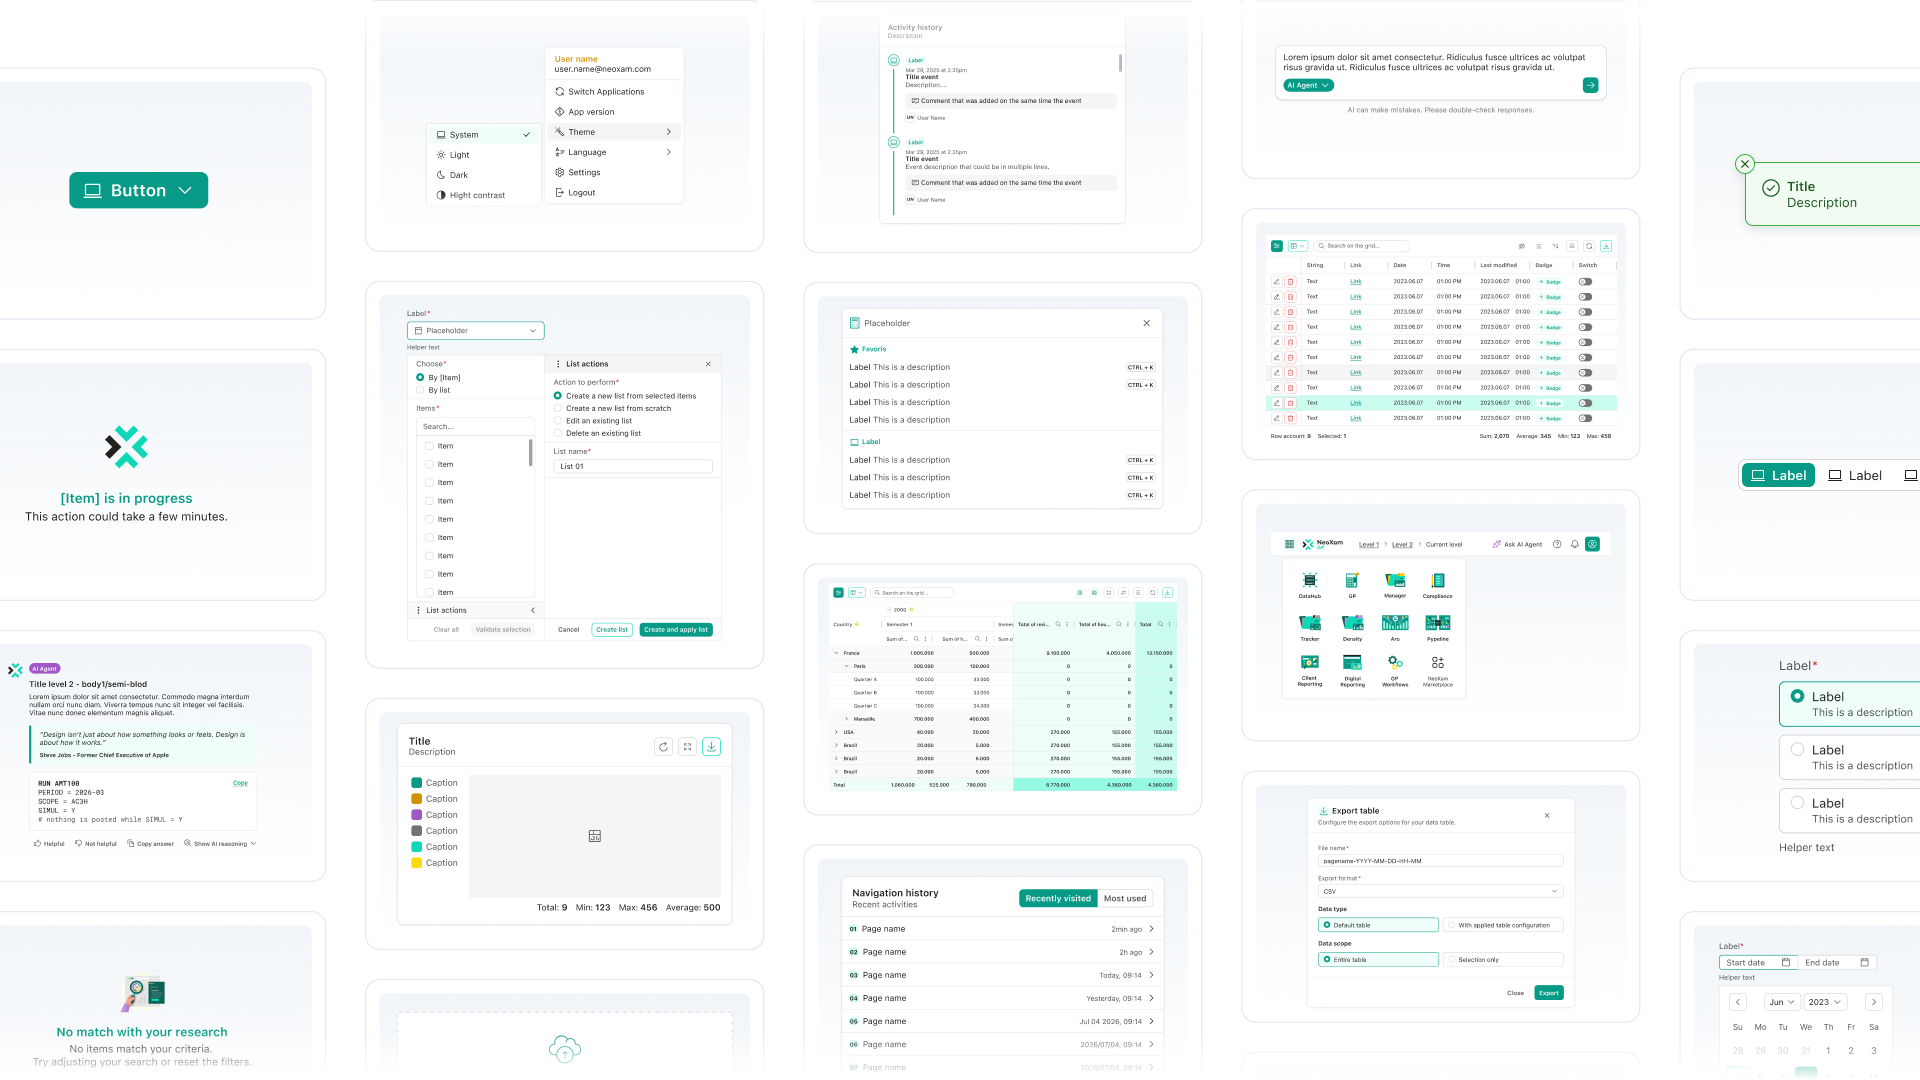Open the Placeholder dropdown under Label
Viewport: 1920px width, 1080px height.
(476, 331)
